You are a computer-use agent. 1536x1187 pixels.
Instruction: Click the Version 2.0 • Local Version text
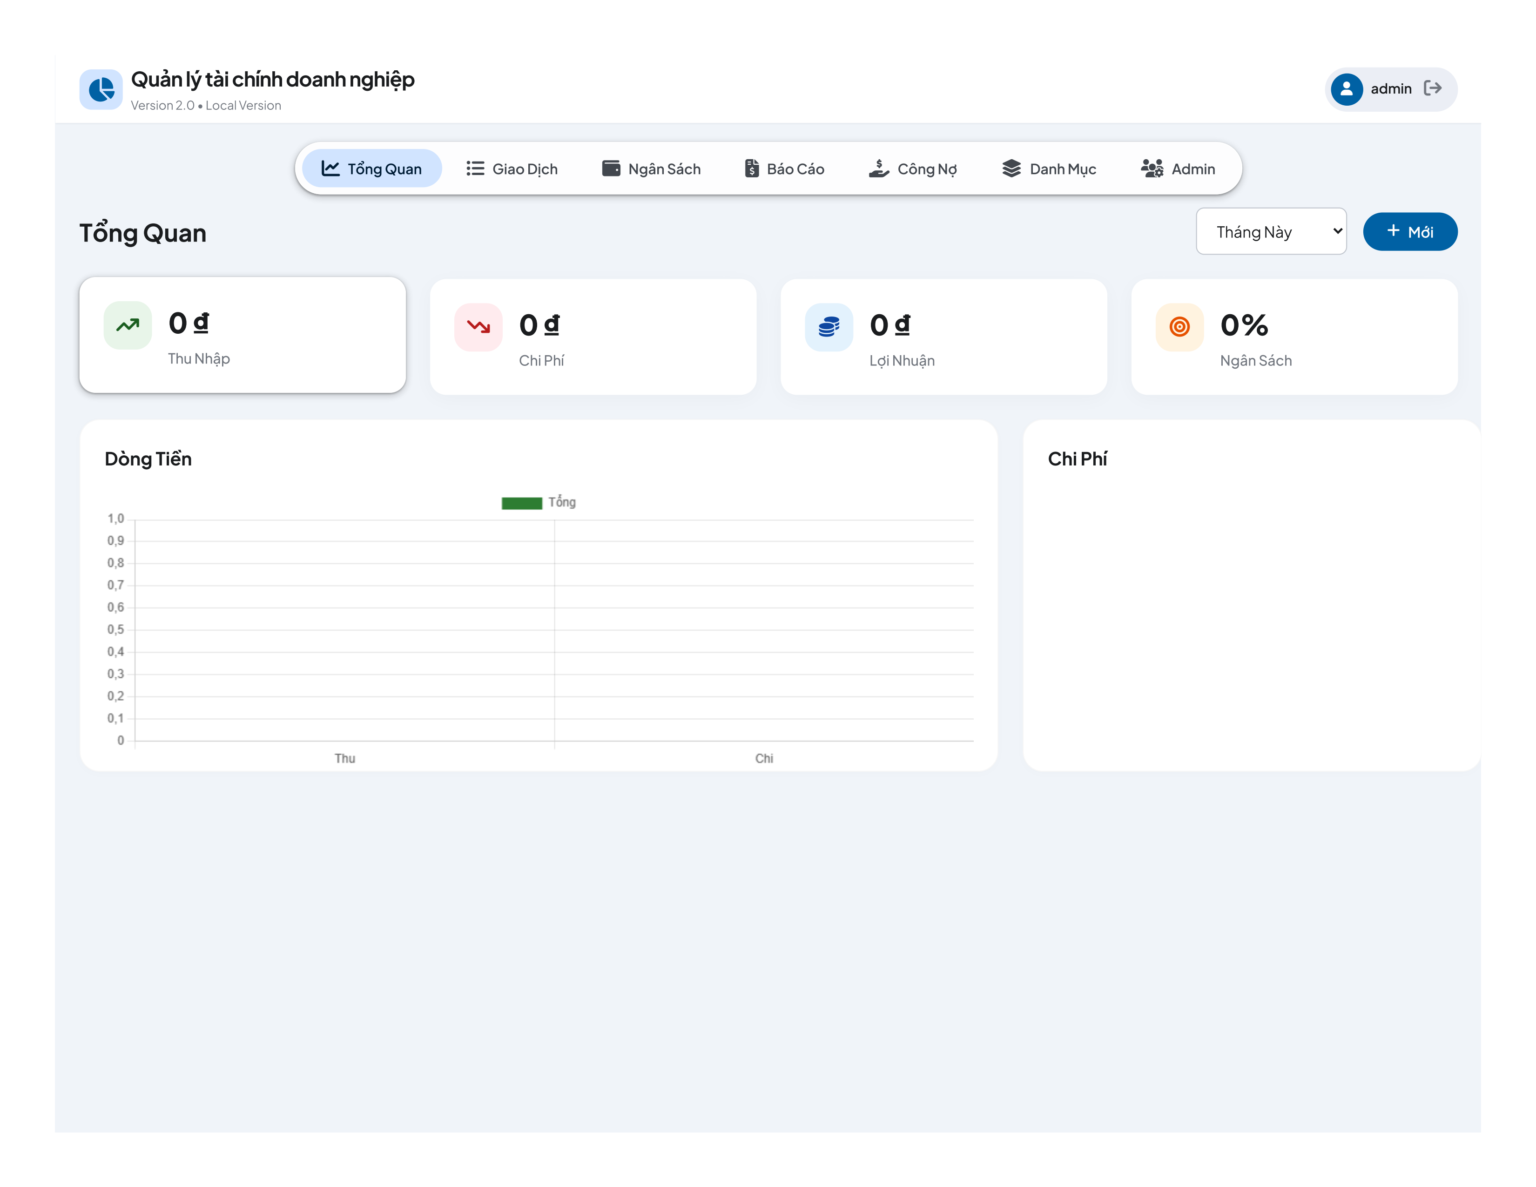tap(206, 106)
